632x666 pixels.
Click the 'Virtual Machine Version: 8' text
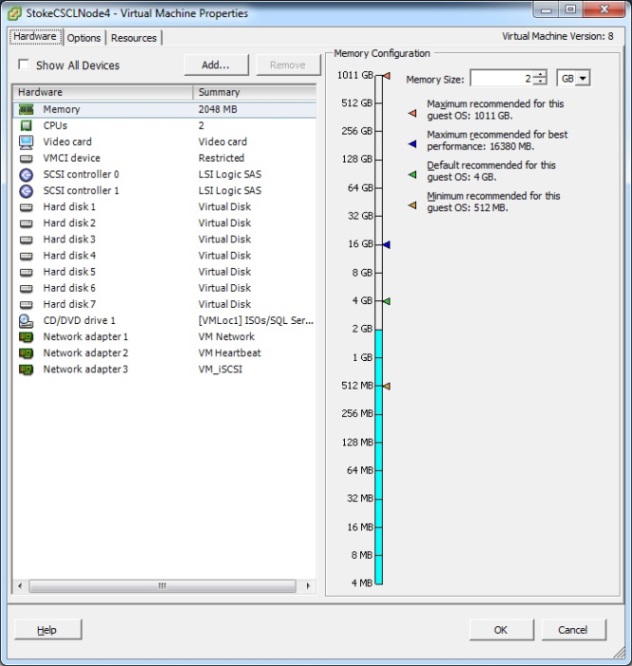(x=558, y=37)
